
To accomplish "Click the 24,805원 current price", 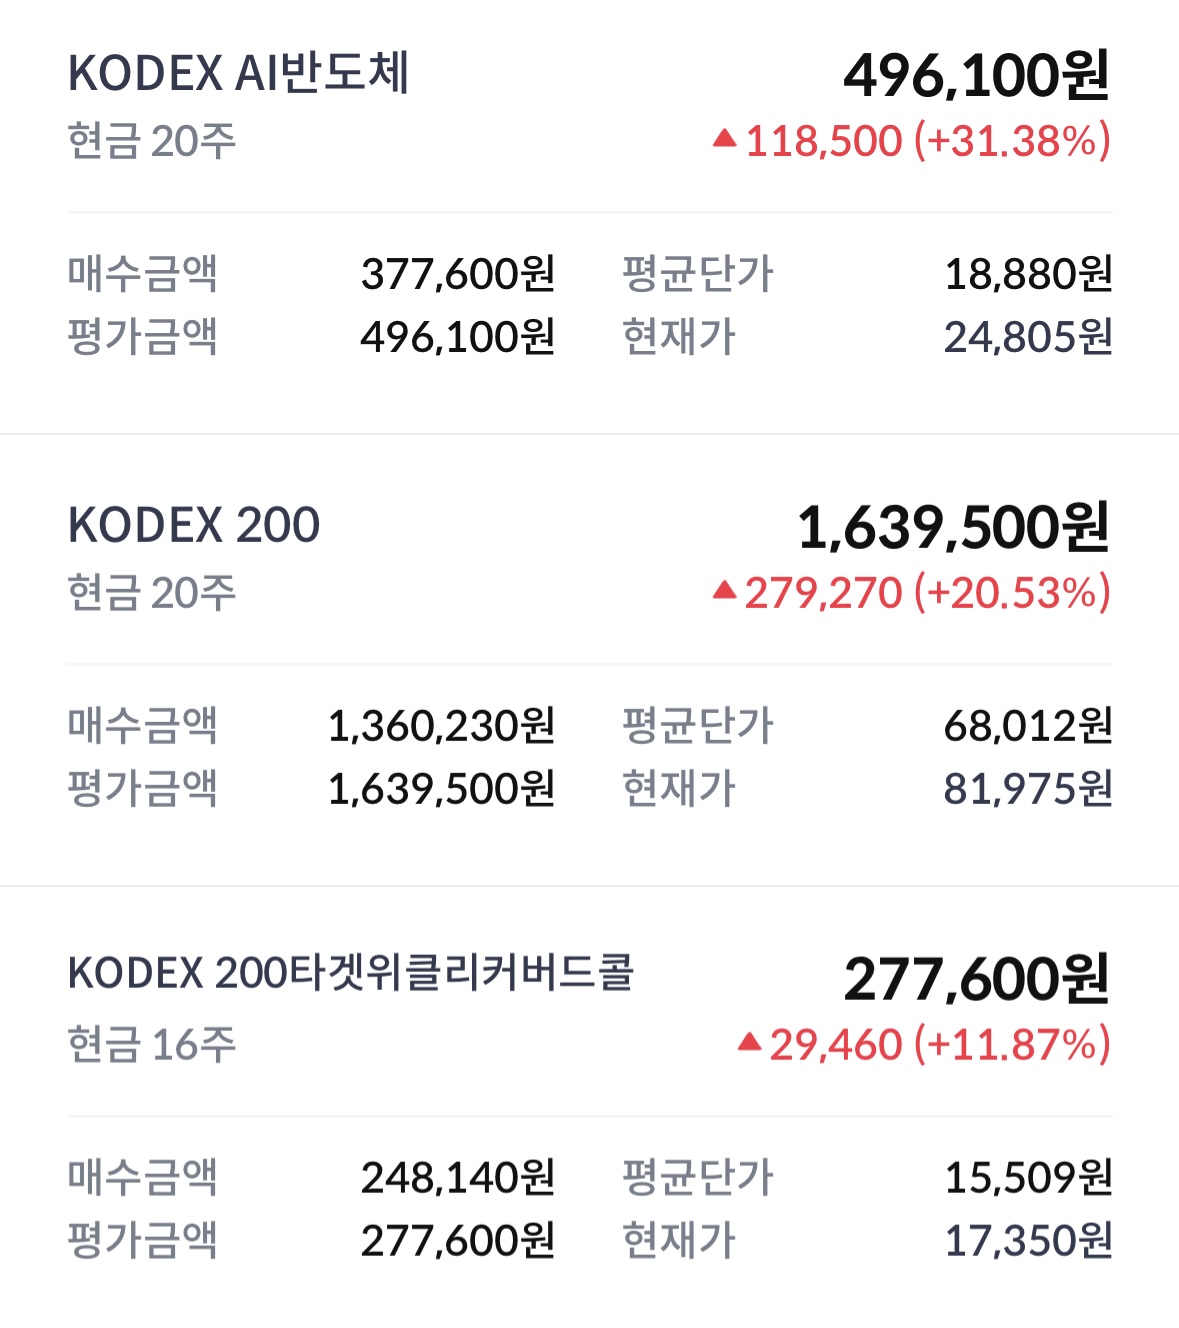I will (x=1028, y=337).
